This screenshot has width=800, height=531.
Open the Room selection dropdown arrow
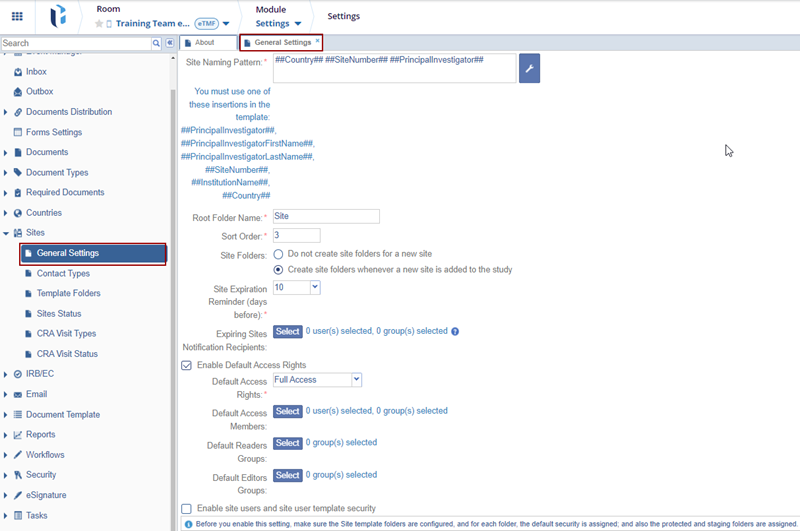[x=226, y=23]
